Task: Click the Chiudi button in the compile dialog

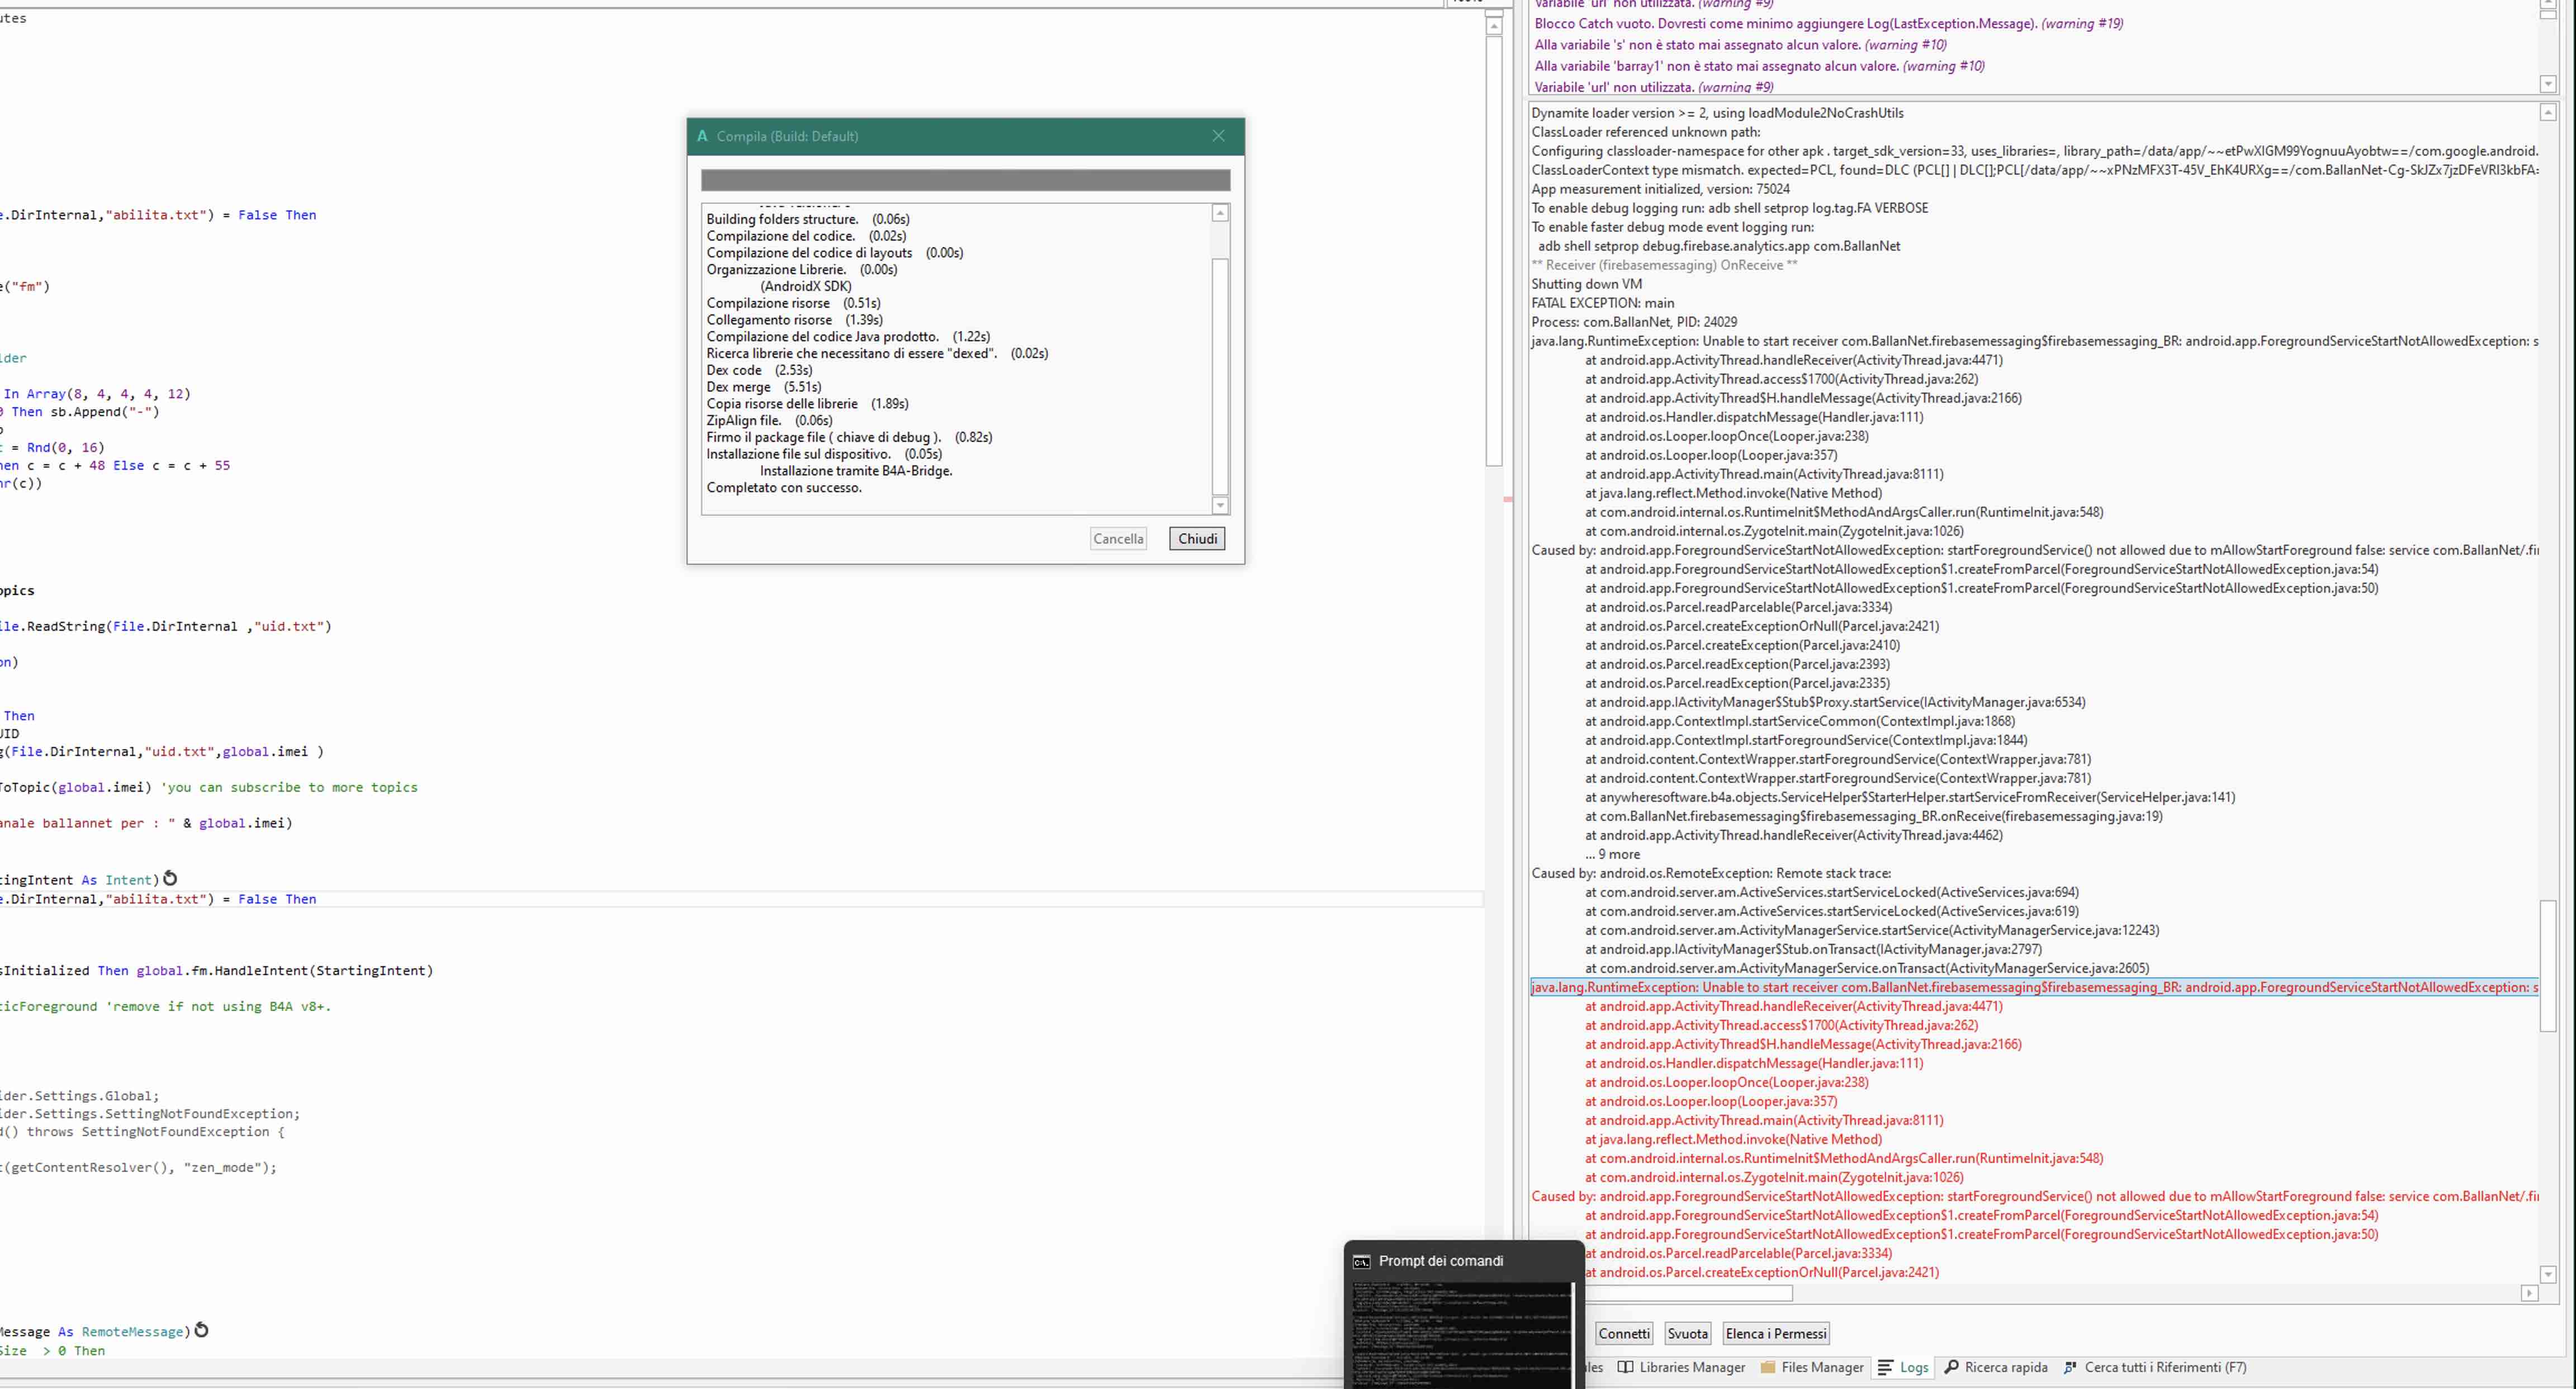Action: (1196, 538)
